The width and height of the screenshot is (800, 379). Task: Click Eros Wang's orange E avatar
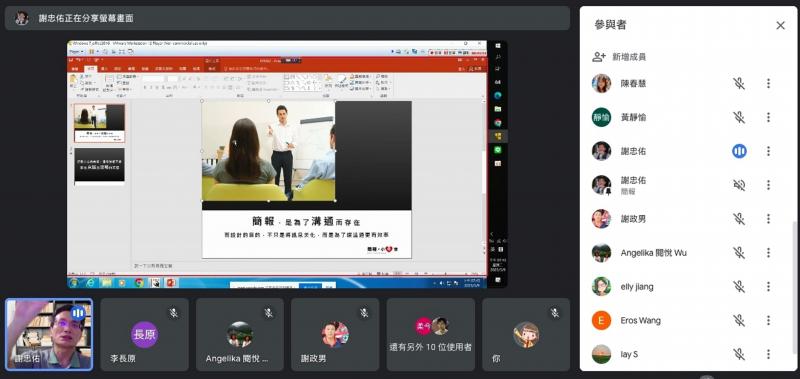(602, 320)
